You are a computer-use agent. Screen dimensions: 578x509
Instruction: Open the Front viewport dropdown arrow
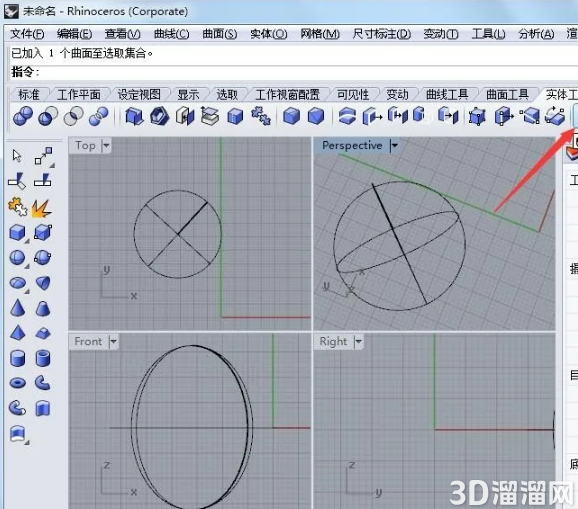pyautogui.click(x=113, y=341)
